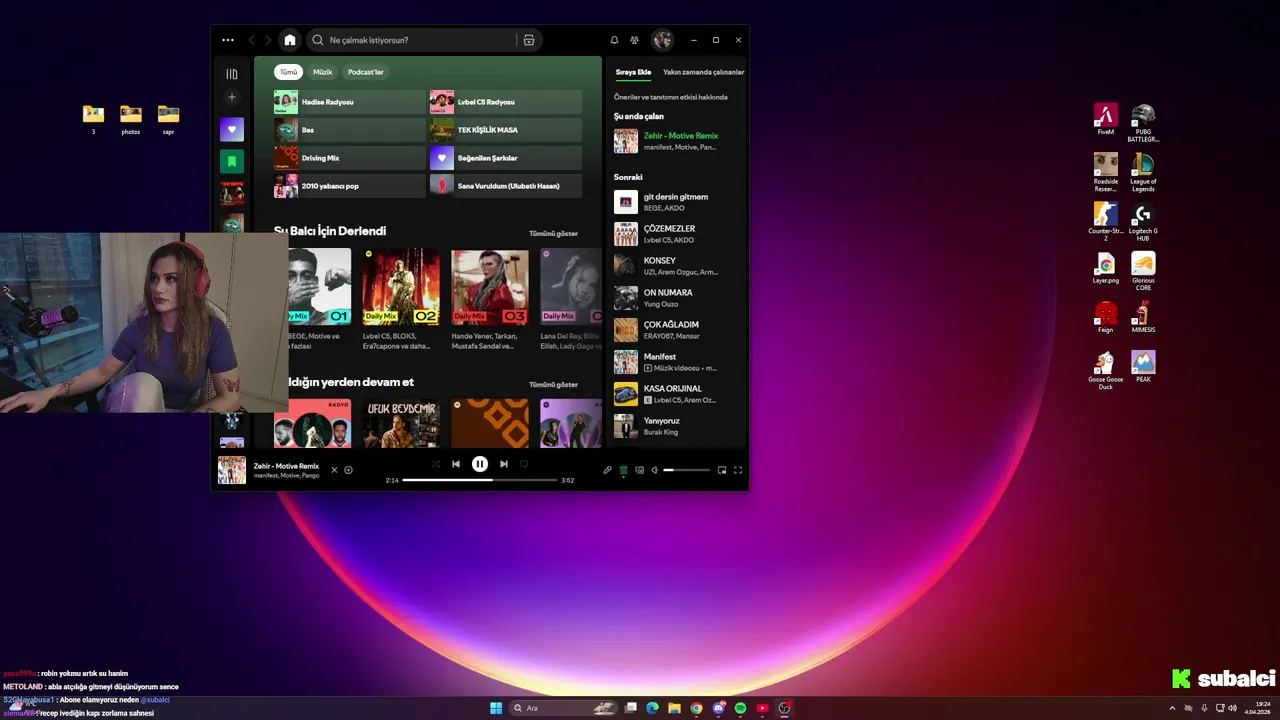The width and height of the screenshot is (1280, 720).
Task: Open the Spotify three-dot menu
Action: (x=228, y=40)
